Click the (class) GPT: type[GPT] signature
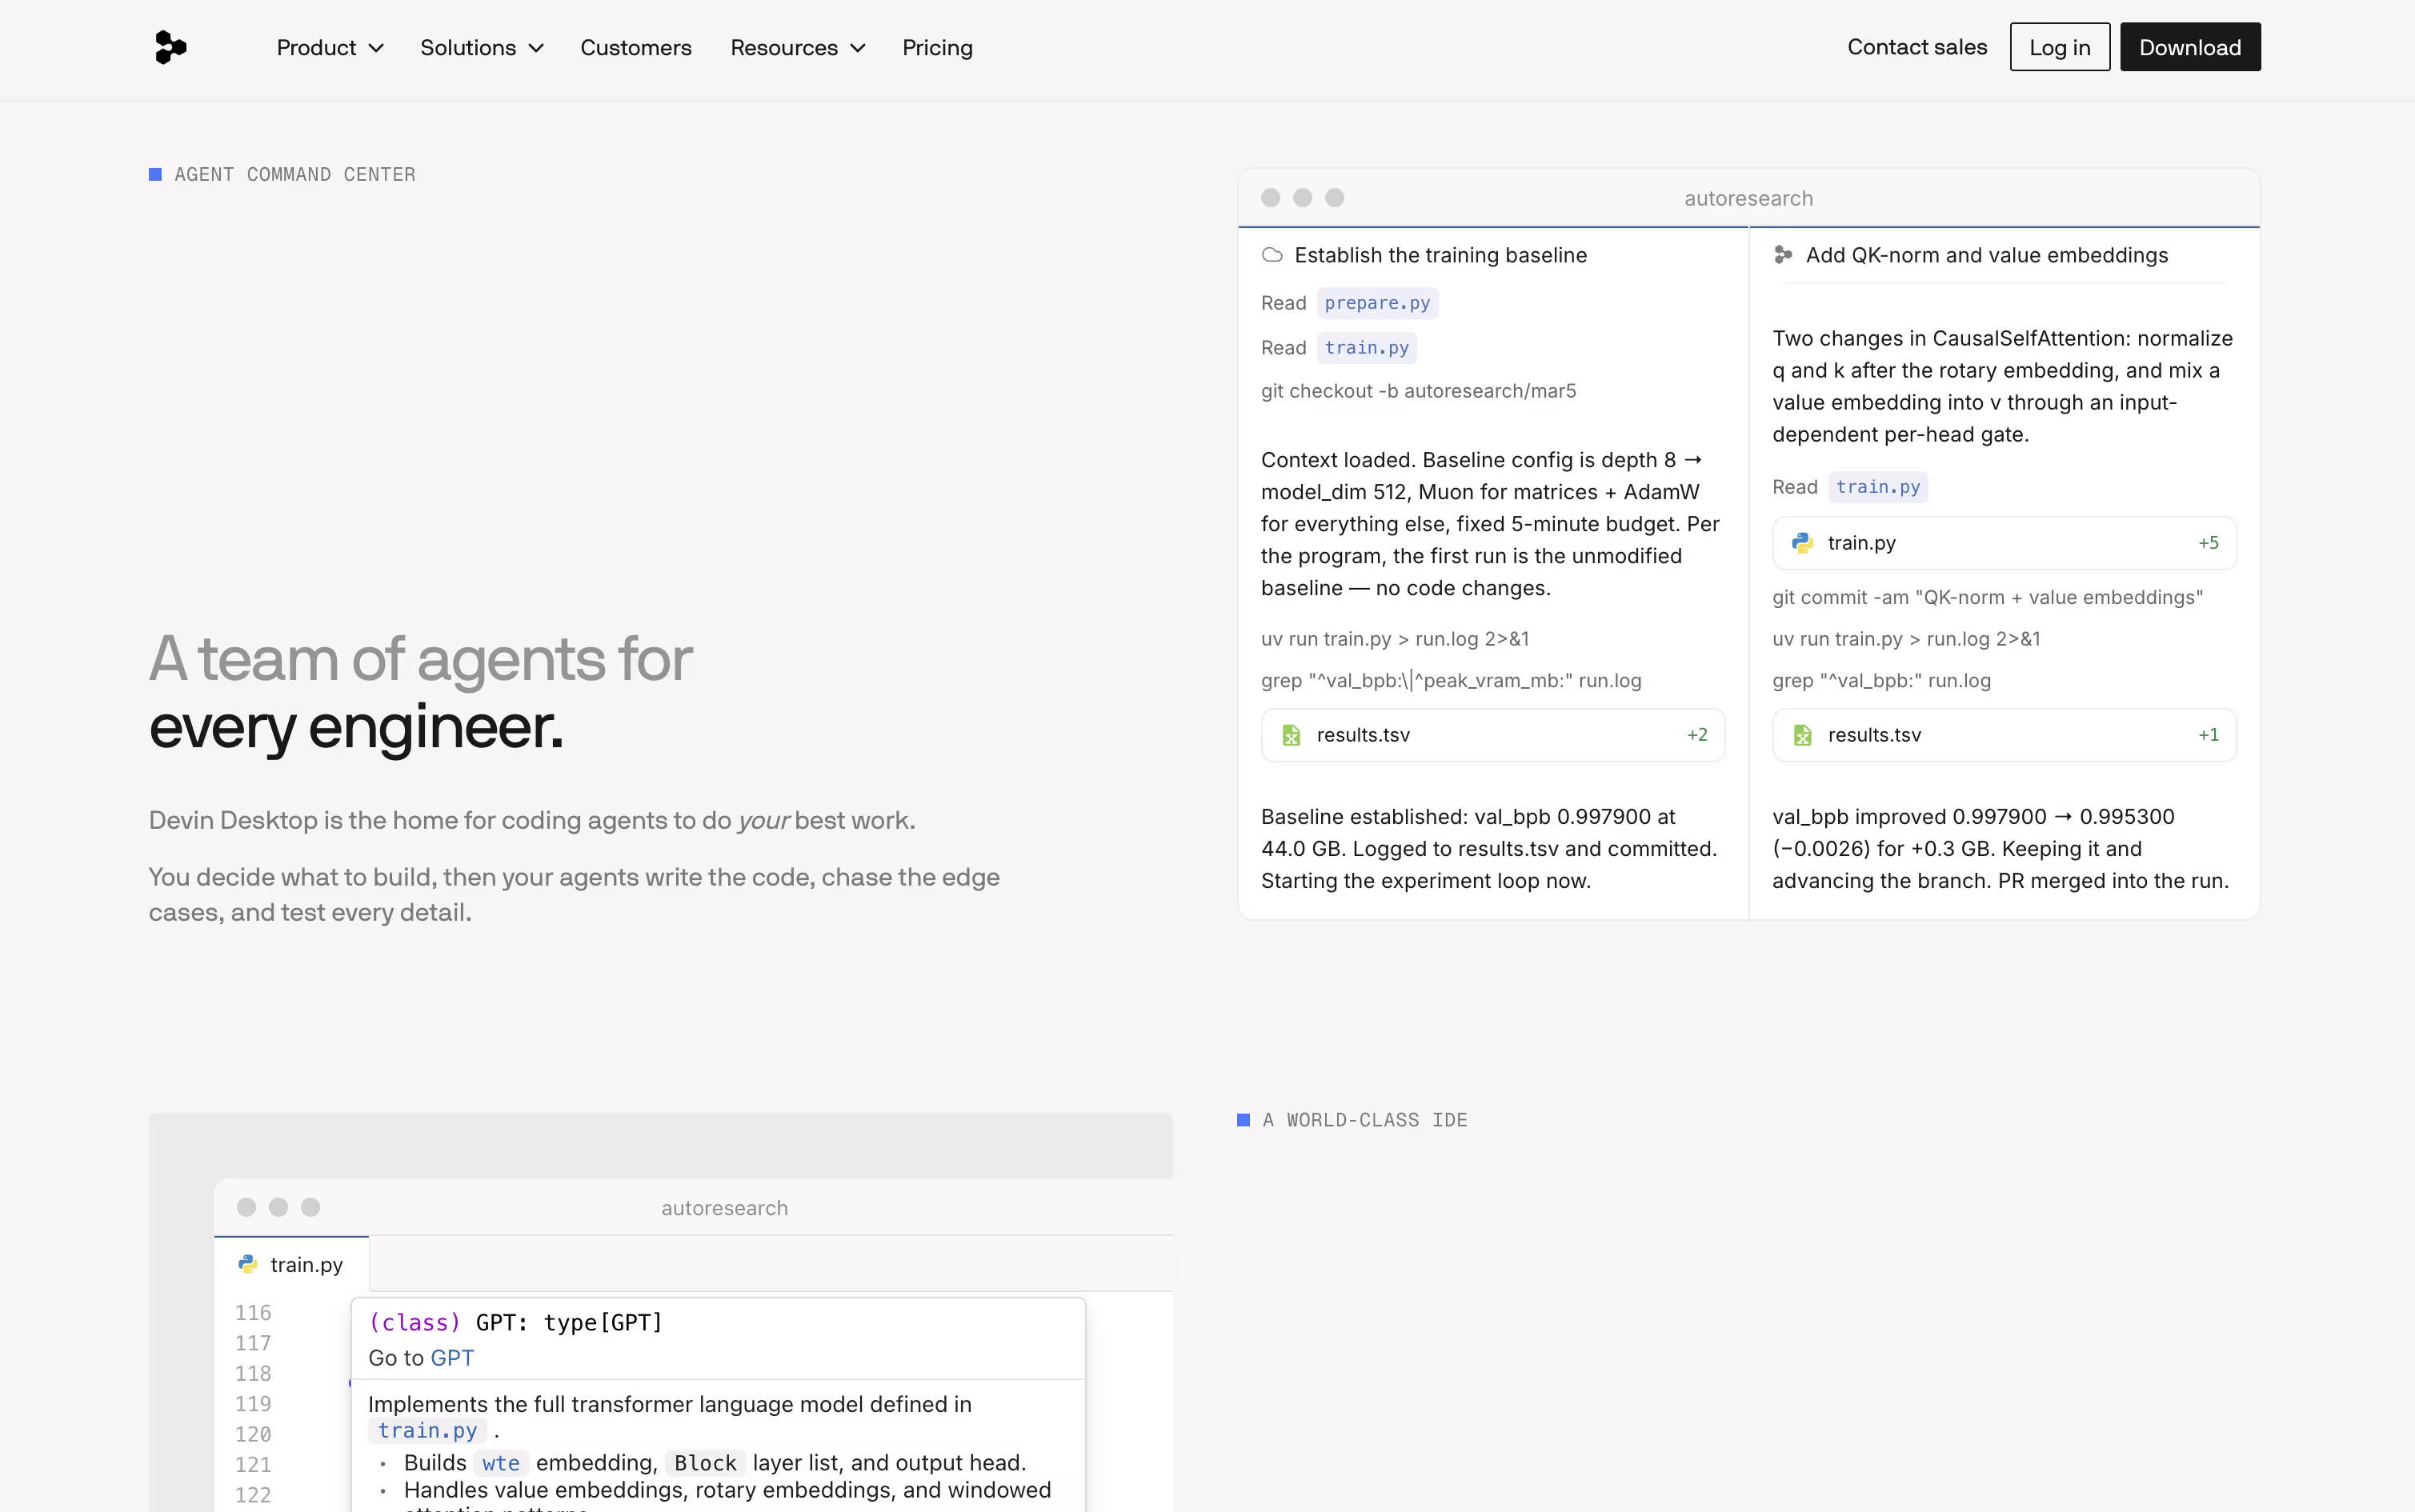 516,1322
